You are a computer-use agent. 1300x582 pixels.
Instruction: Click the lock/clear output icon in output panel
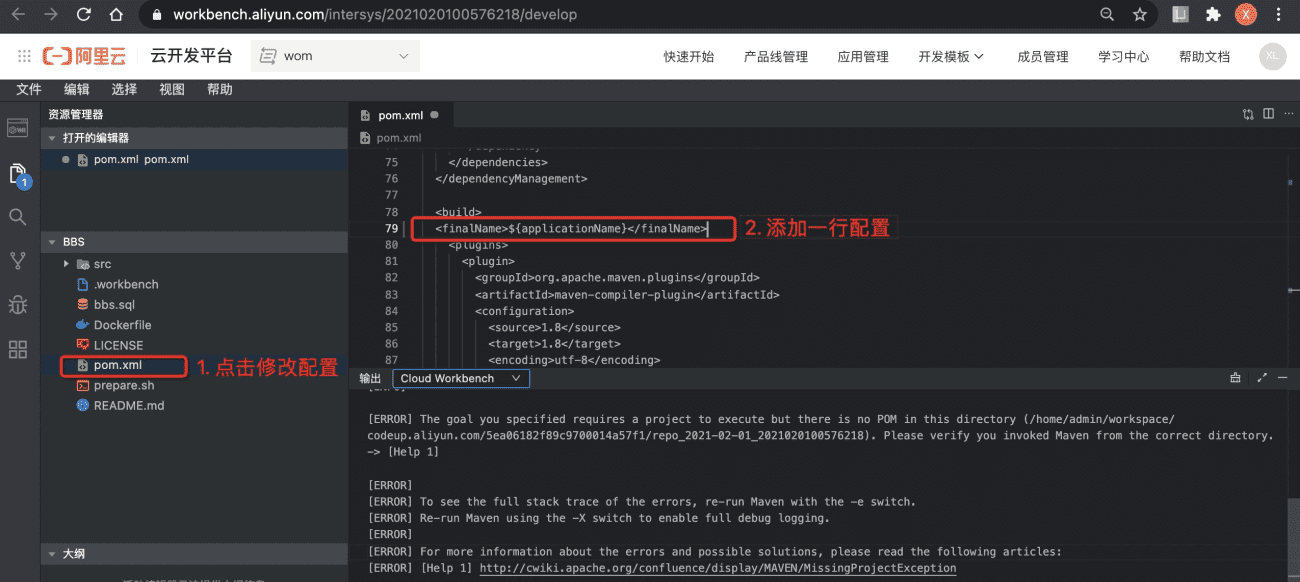[1236, 378]
